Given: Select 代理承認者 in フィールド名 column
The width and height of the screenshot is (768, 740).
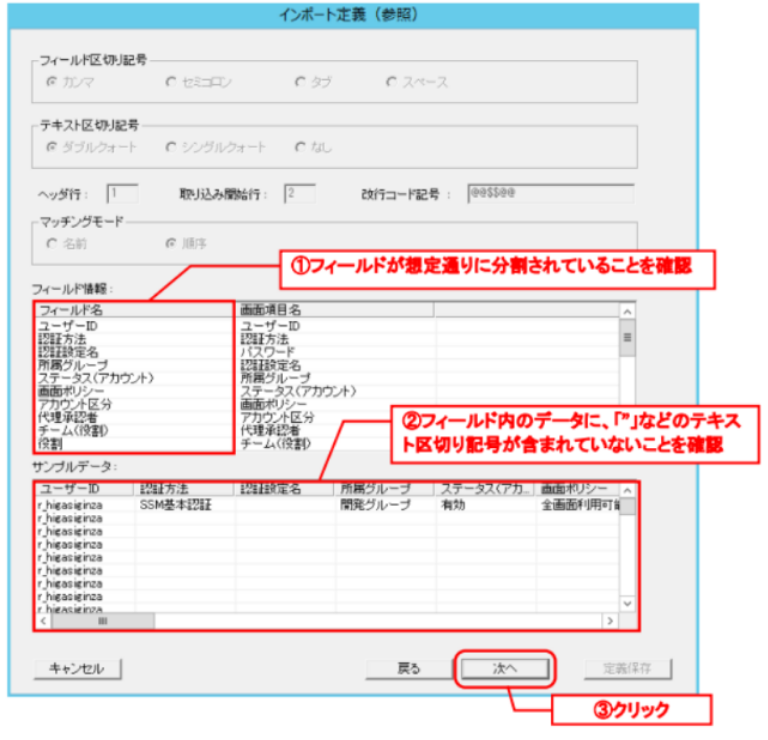Looking at the screenshot, I should coord(68,418).
